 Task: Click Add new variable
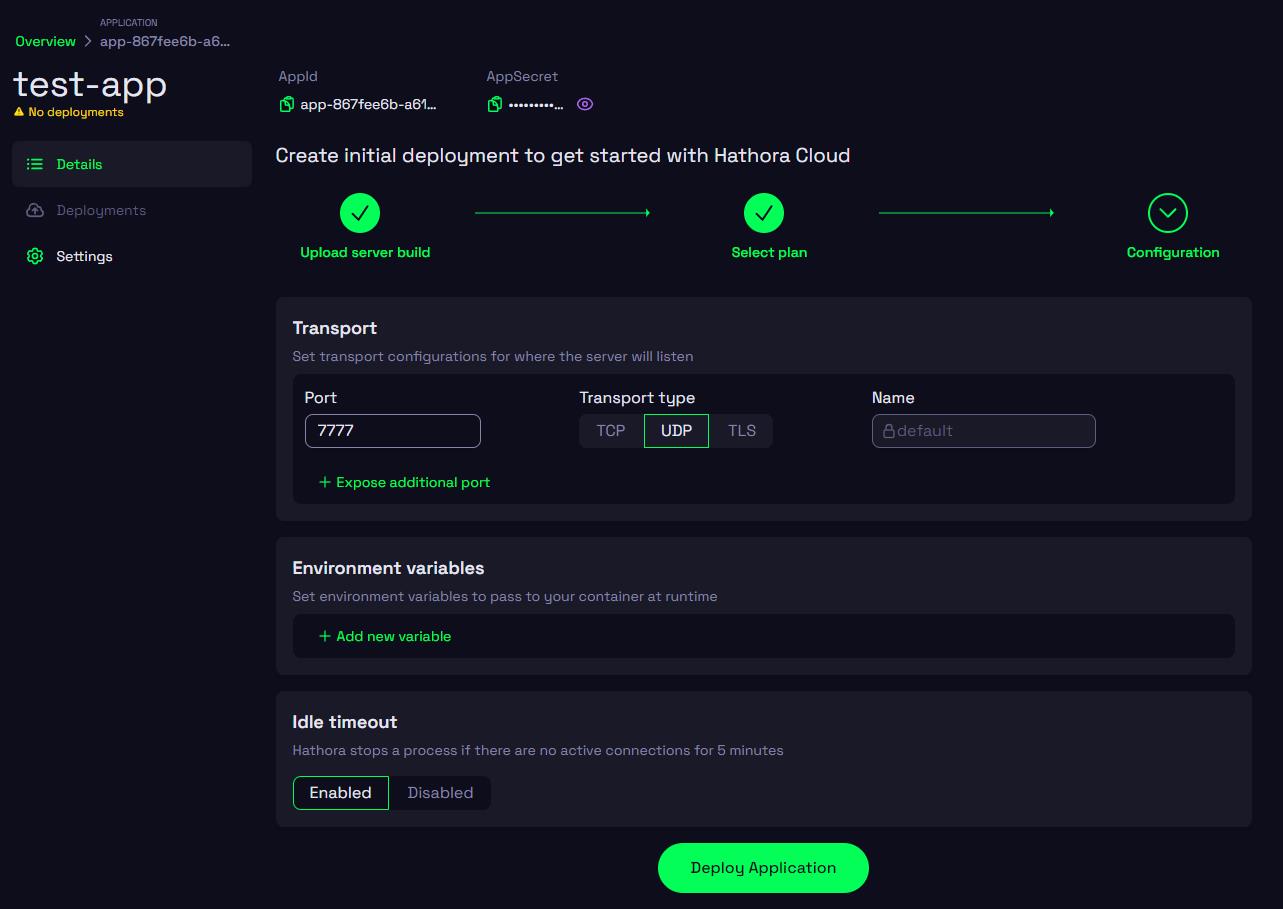pos(385,636)
